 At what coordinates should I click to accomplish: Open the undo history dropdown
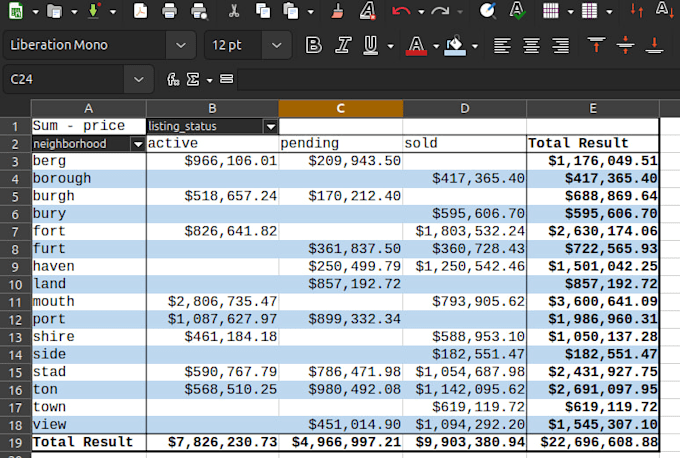click(421, 12)
